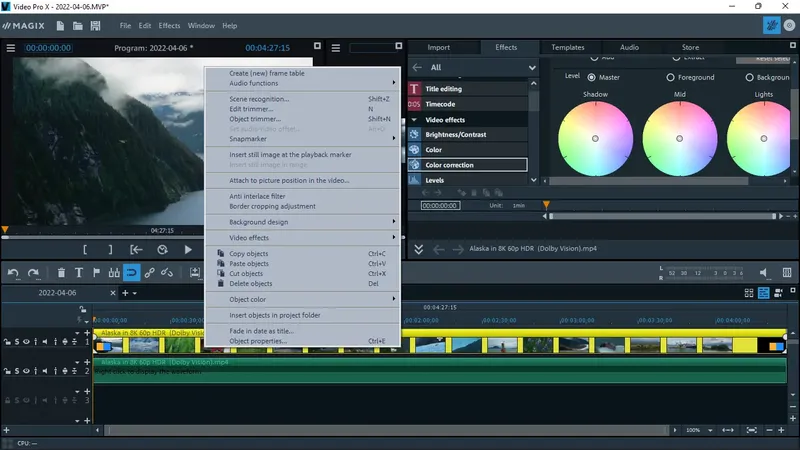Expand Audio functions submenu
800x450 pixels.
(393, 83)
